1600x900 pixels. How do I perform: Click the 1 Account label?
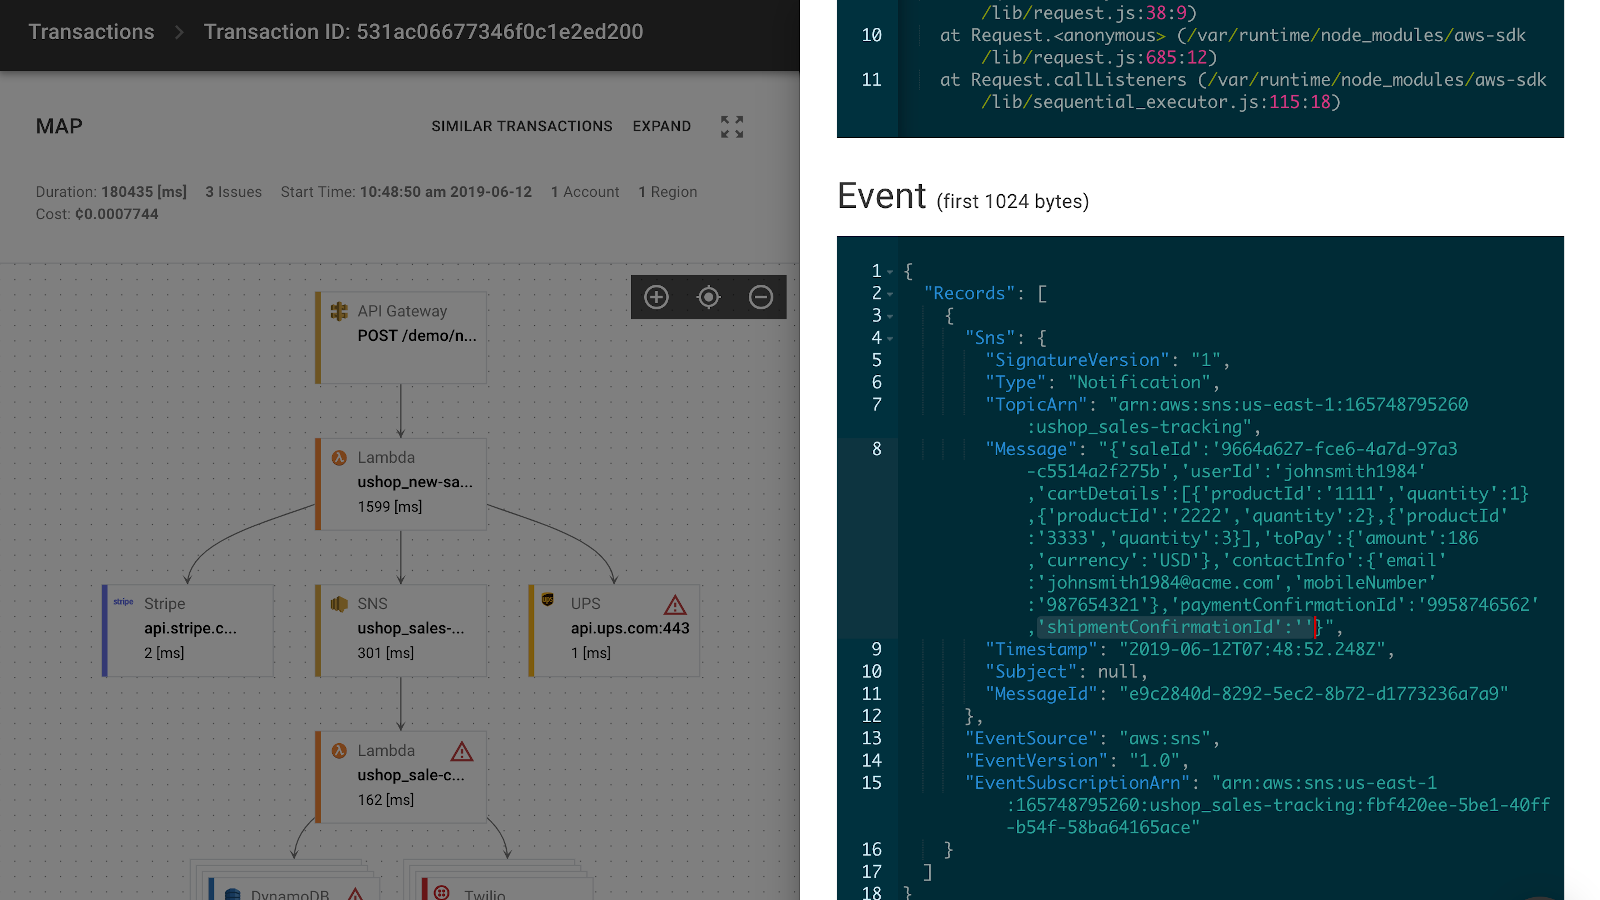585,192
